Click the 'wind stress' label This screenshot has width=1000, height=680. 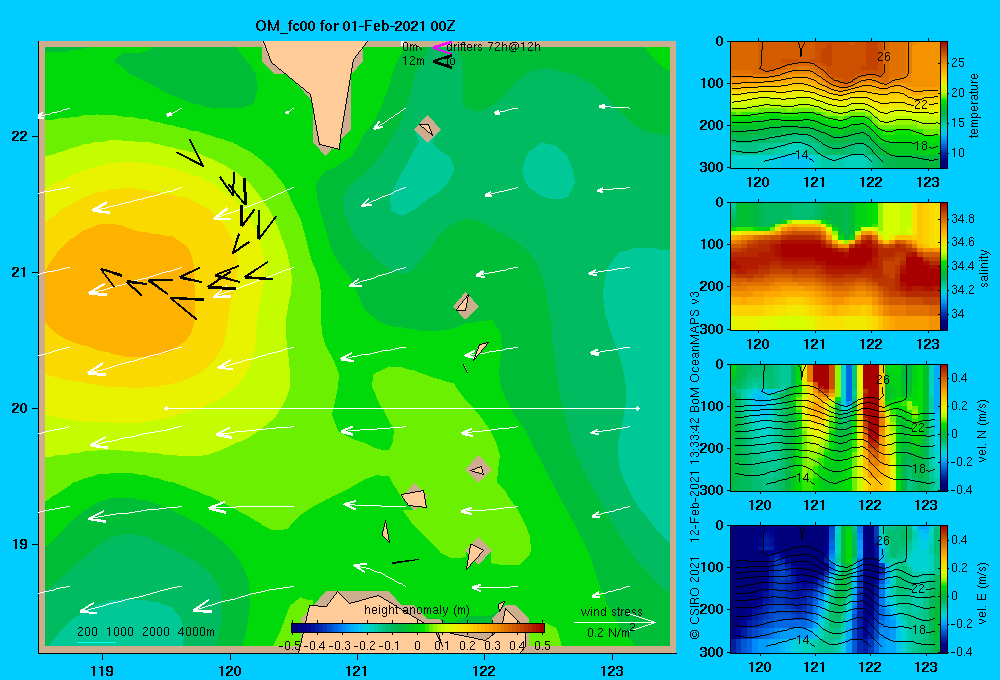[x=612, y=611]
